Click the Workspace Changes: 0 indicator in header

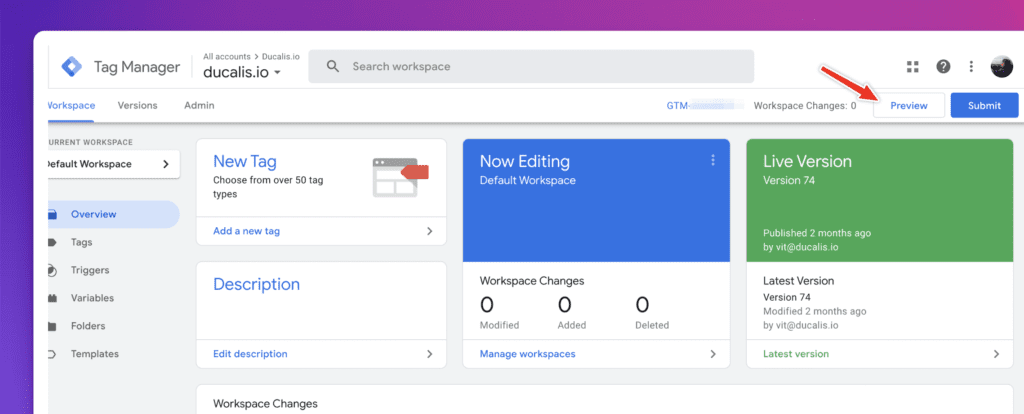pos(805,105)
